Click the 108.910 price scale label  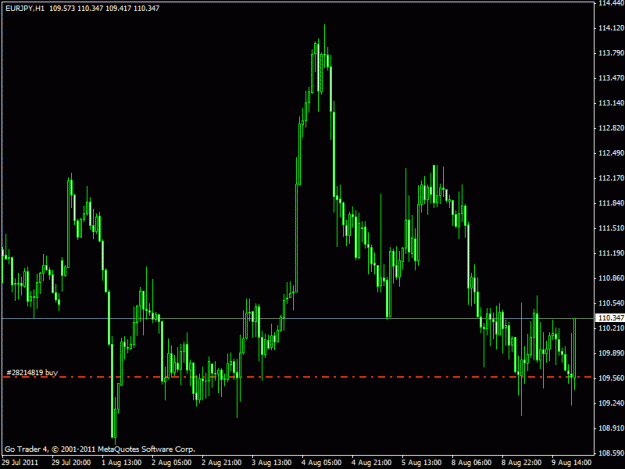611,428
